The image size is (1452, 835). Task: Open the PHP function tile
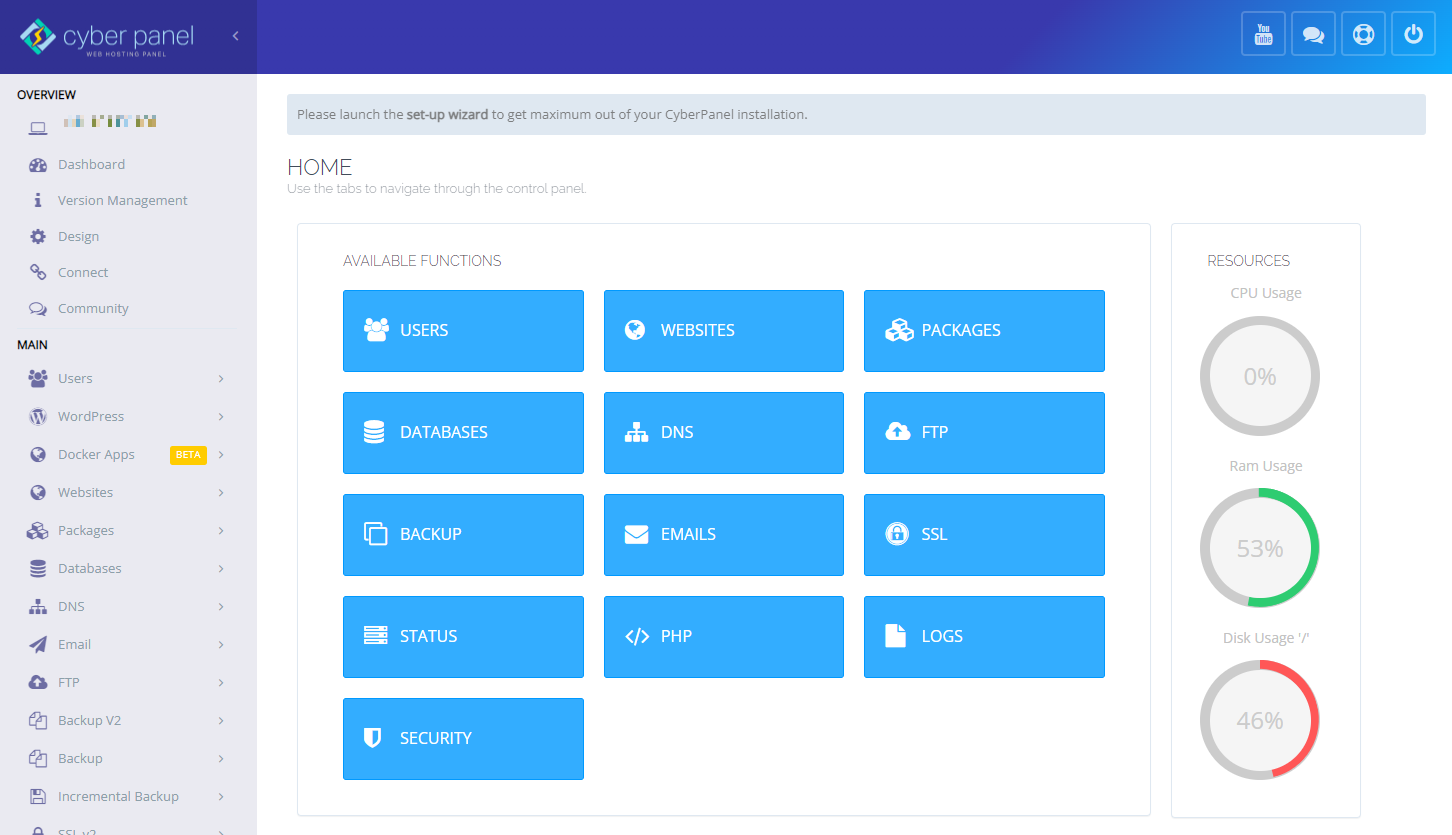[724, 637]
